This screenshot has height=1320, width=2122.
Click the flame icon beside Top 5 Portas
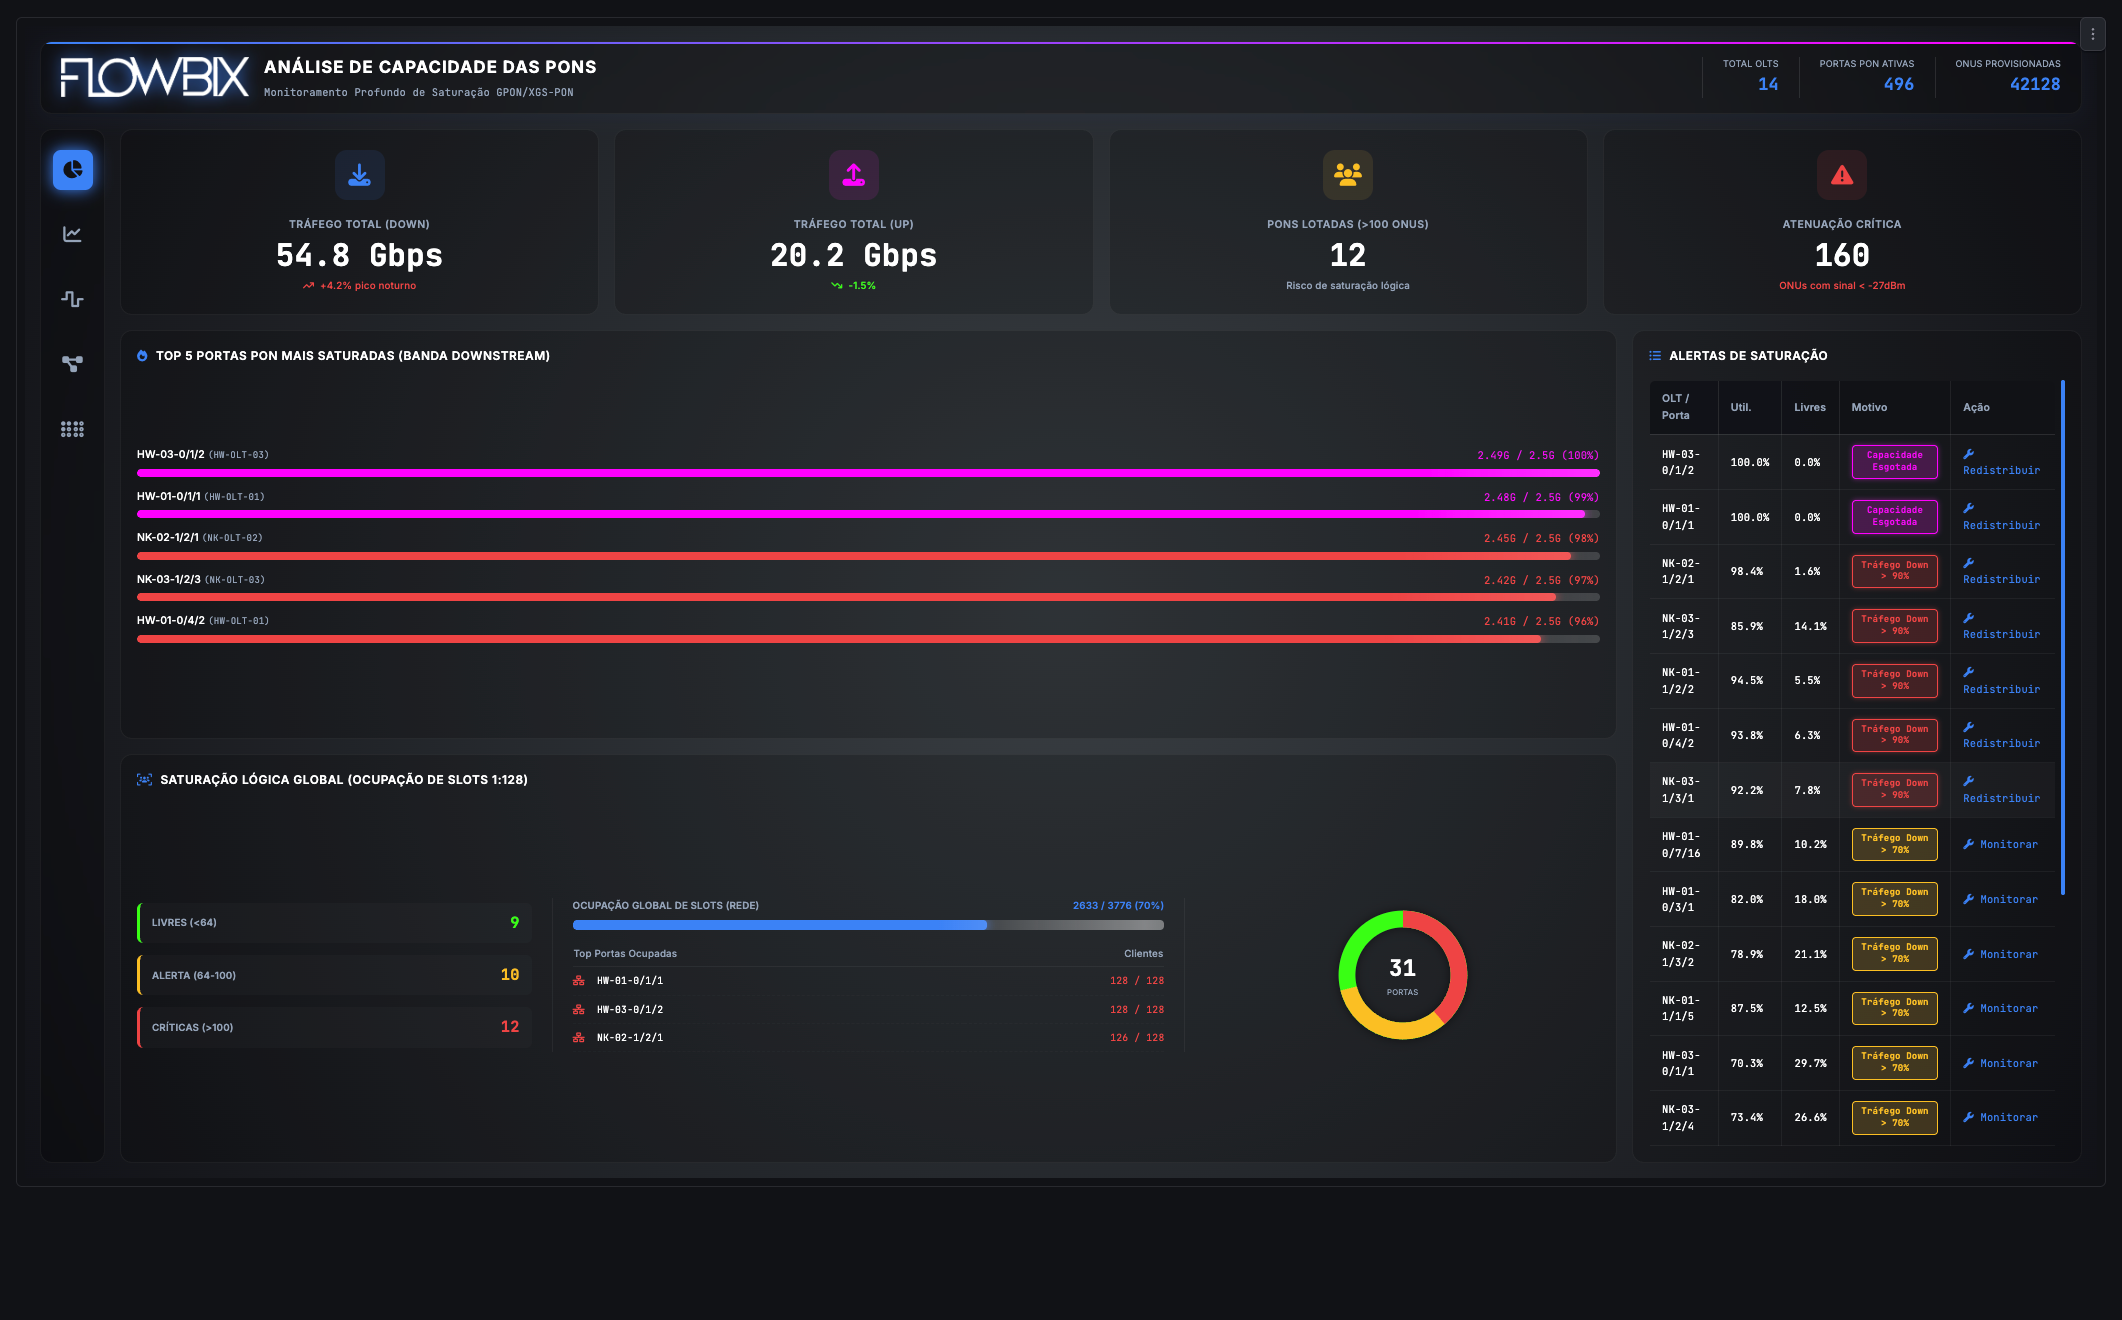coord(142,356)
